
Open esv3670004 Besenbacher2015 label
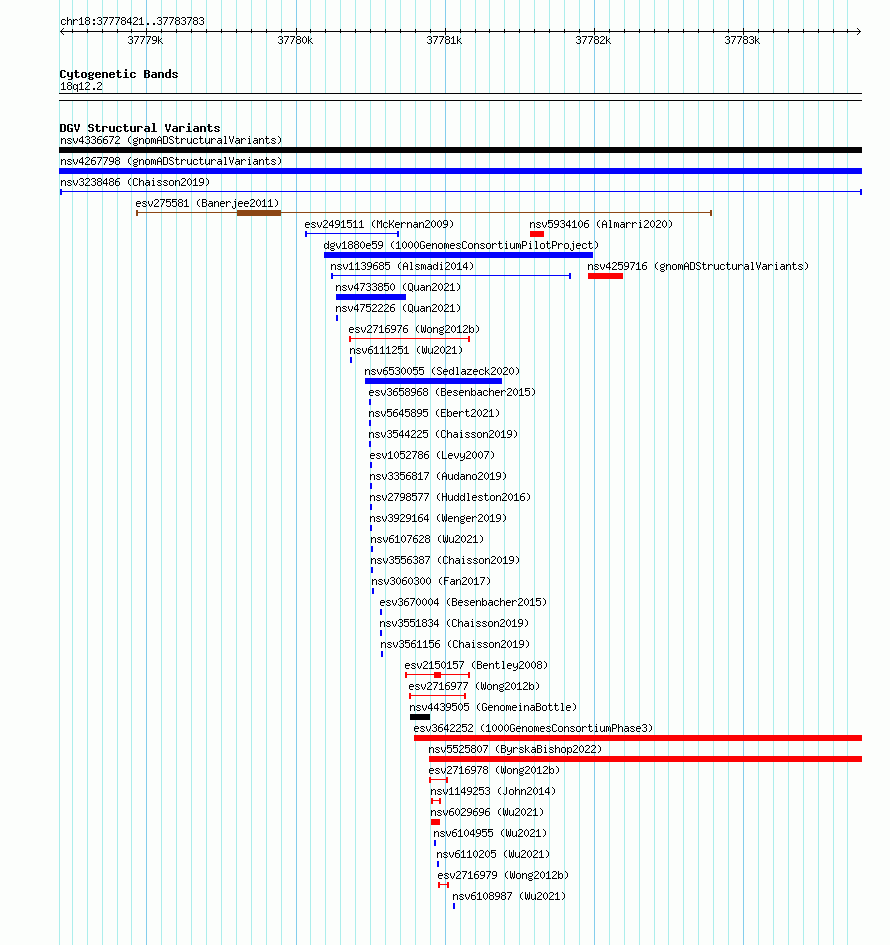tap(463, 603)
